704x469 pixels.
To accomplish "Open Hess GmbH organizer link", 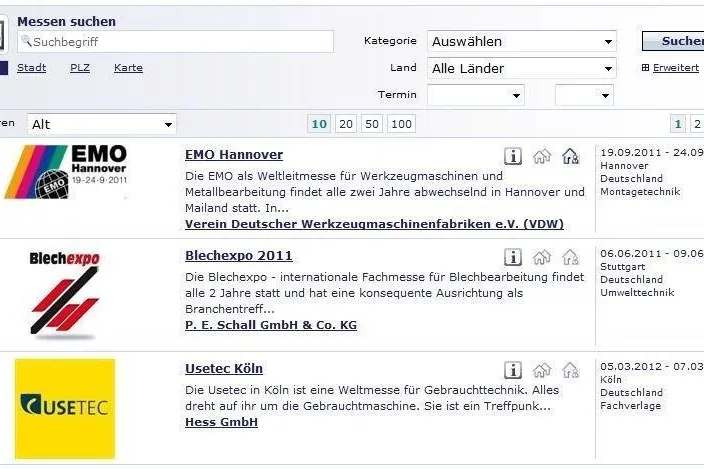I will pos(221,422).
